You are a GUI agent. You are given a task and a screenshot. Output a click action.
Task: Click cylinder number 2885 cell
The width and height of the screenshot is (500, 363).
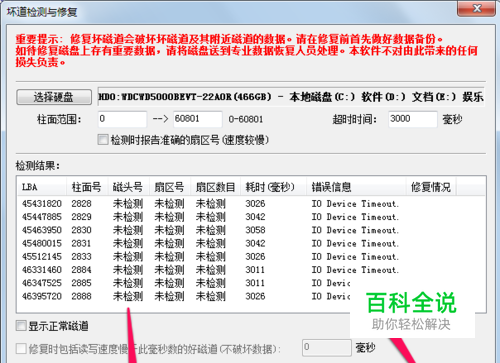click(x=81, y=283)
